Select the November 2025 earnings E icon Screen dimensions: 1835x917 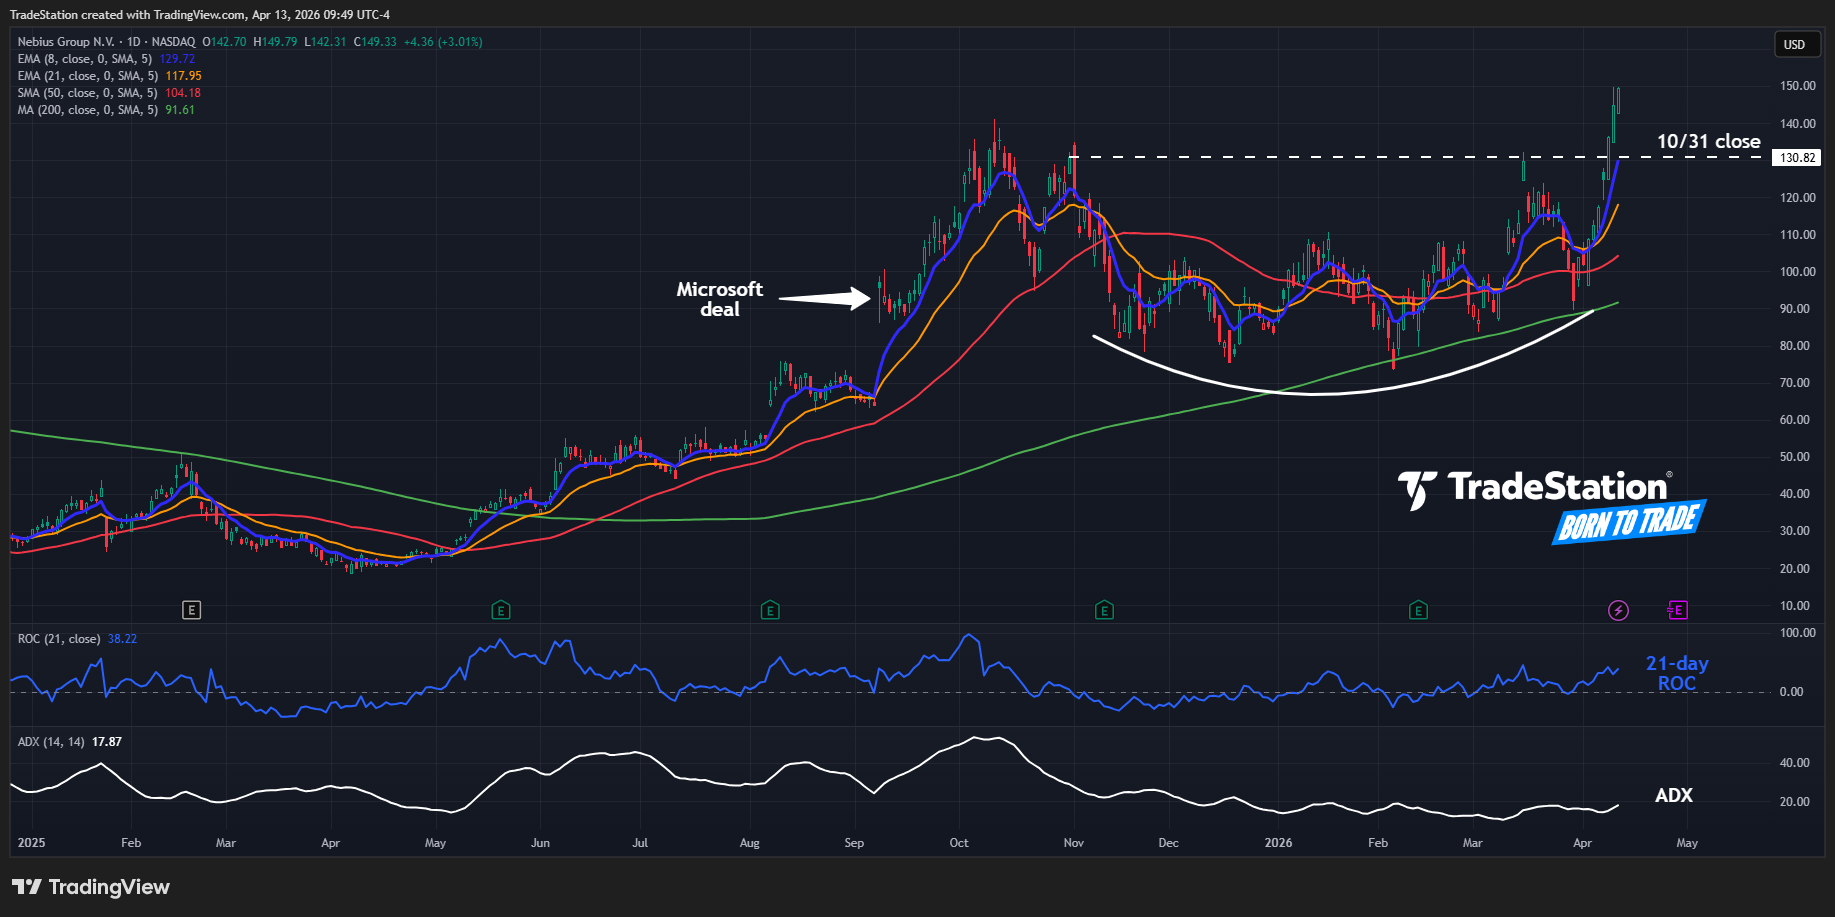click(1104, 610)
